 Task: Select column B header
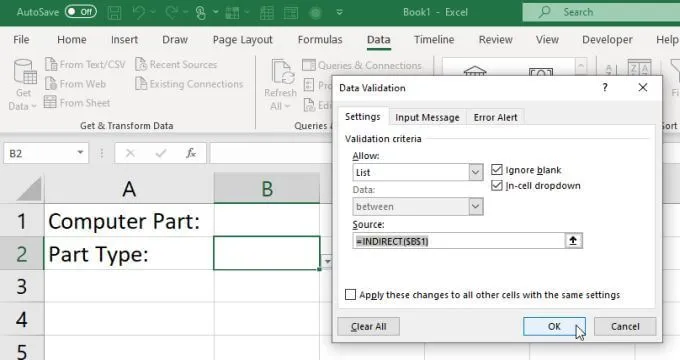coord(267,188)
